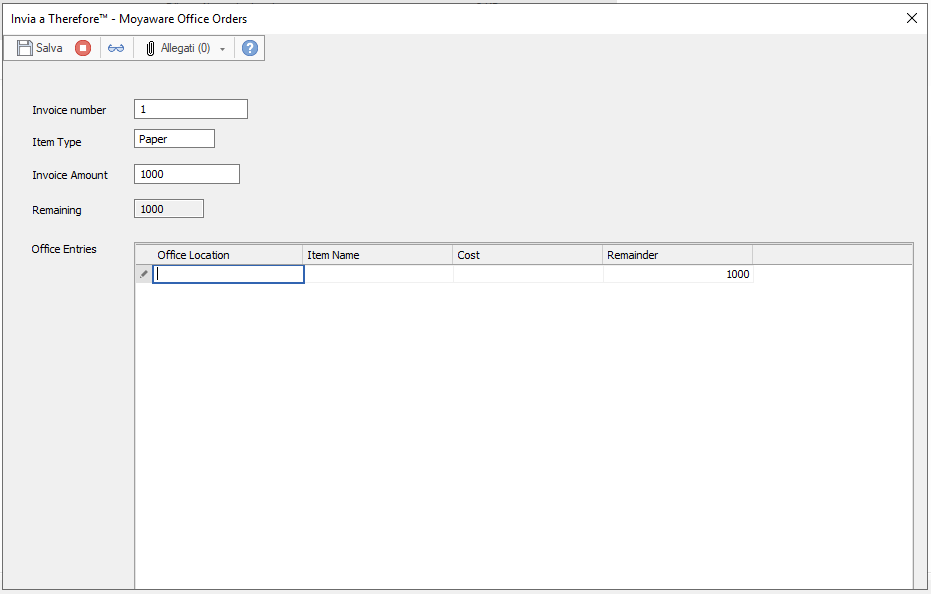The height and width of the screenshot is (594, 931).
Task: Select the Invoice number field showing 1
Action: 190,108
